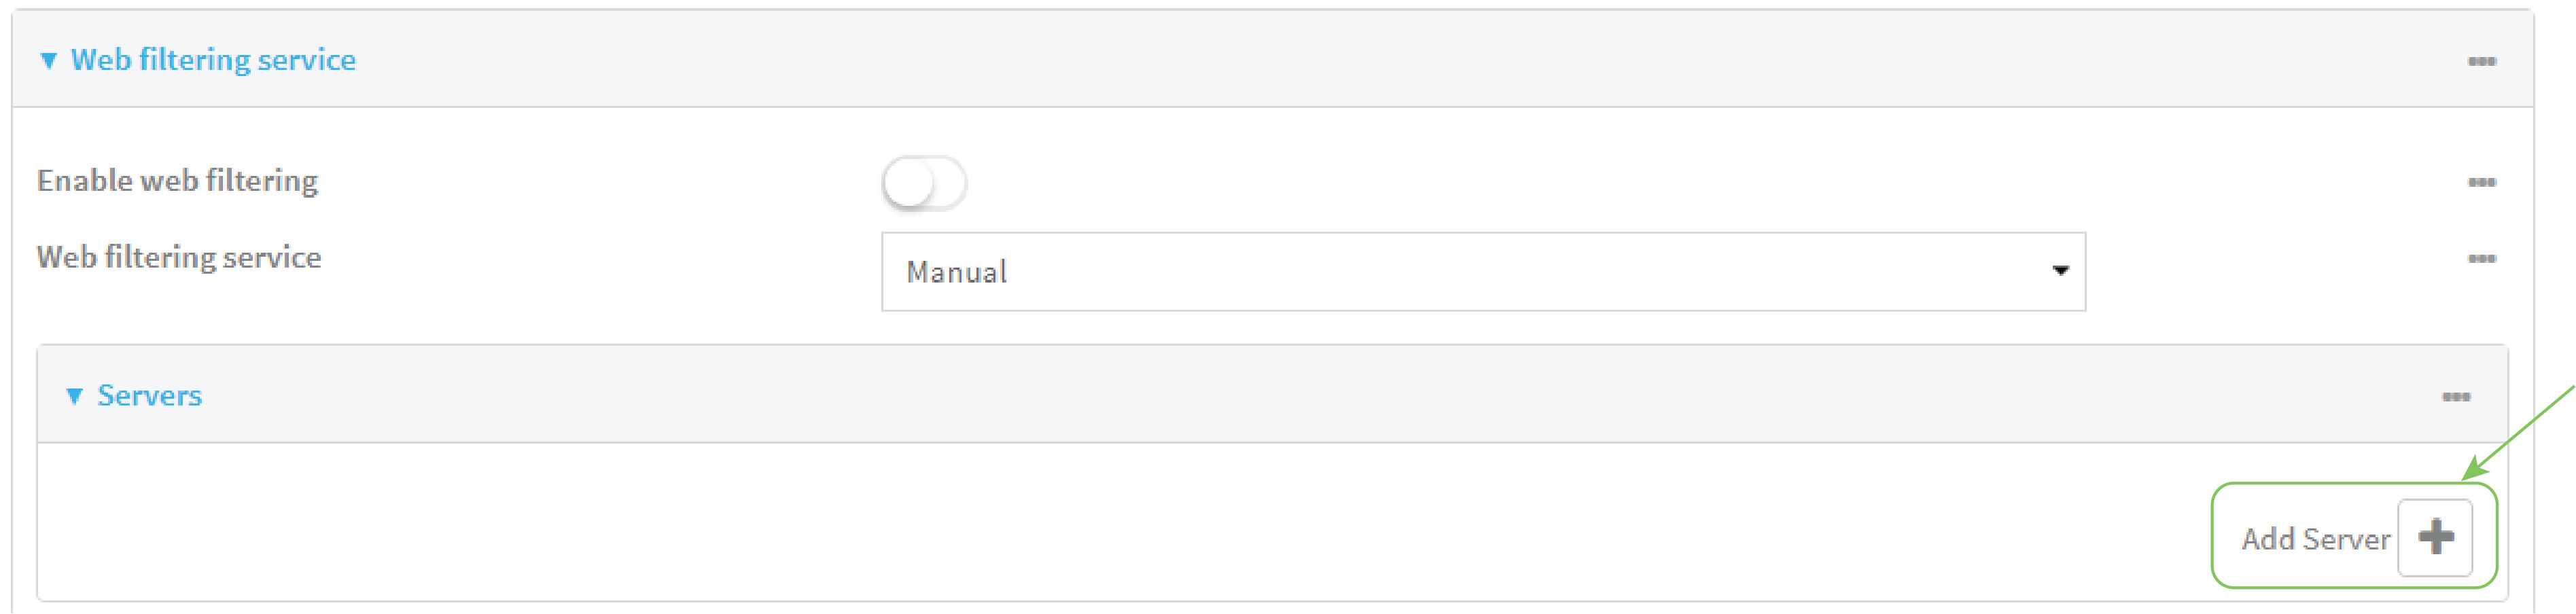Collapse the Web filtering service section triangle

pyautogui.click(x=48, y=61)
